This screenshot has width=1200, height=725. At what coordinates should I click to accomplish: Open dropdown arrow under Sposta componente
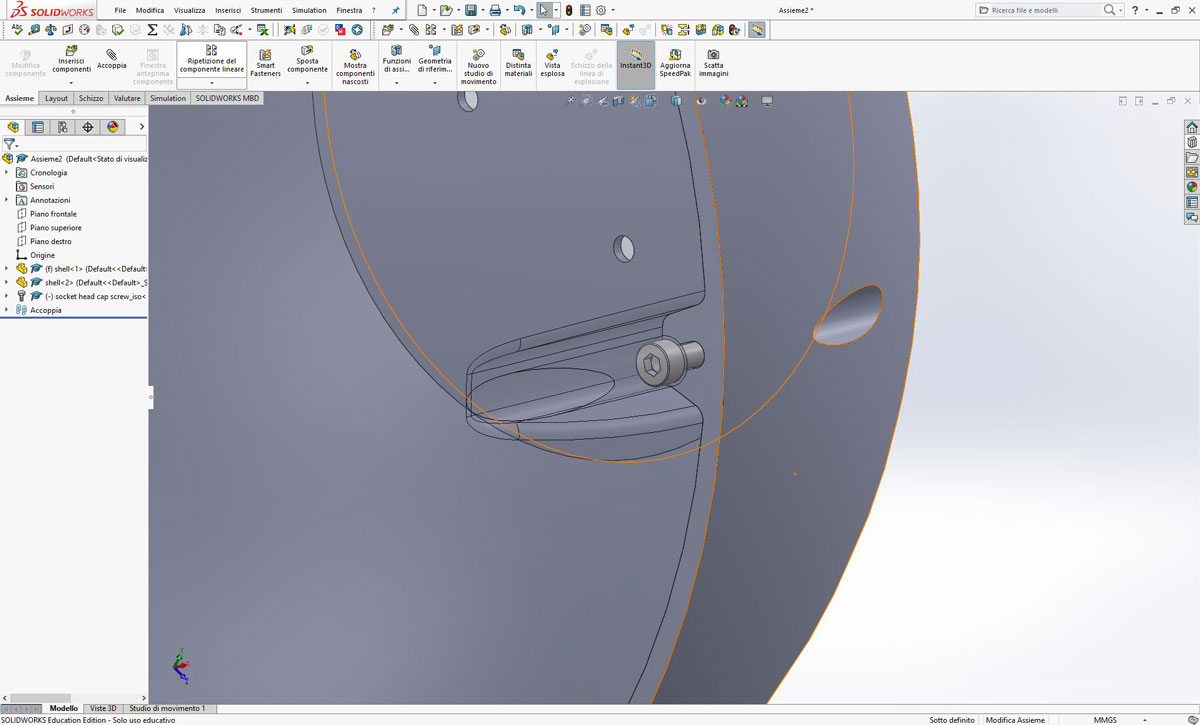pyautogui.click(x=307, y=83)
